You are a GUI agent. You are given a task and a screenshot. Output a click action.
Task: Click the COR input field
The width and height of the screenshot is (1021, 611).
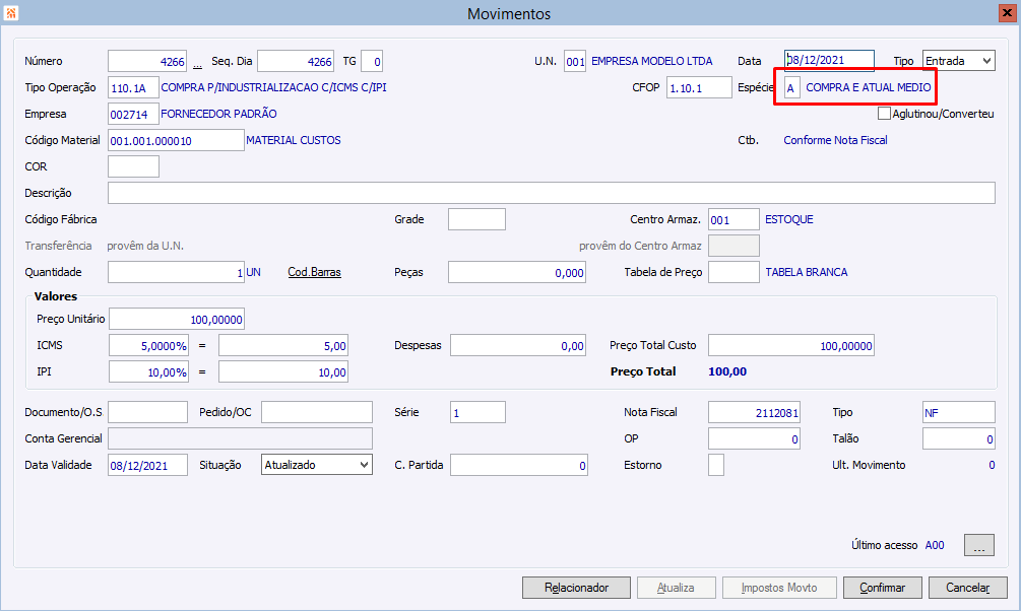pyautogui.click(x=133, y=167)
